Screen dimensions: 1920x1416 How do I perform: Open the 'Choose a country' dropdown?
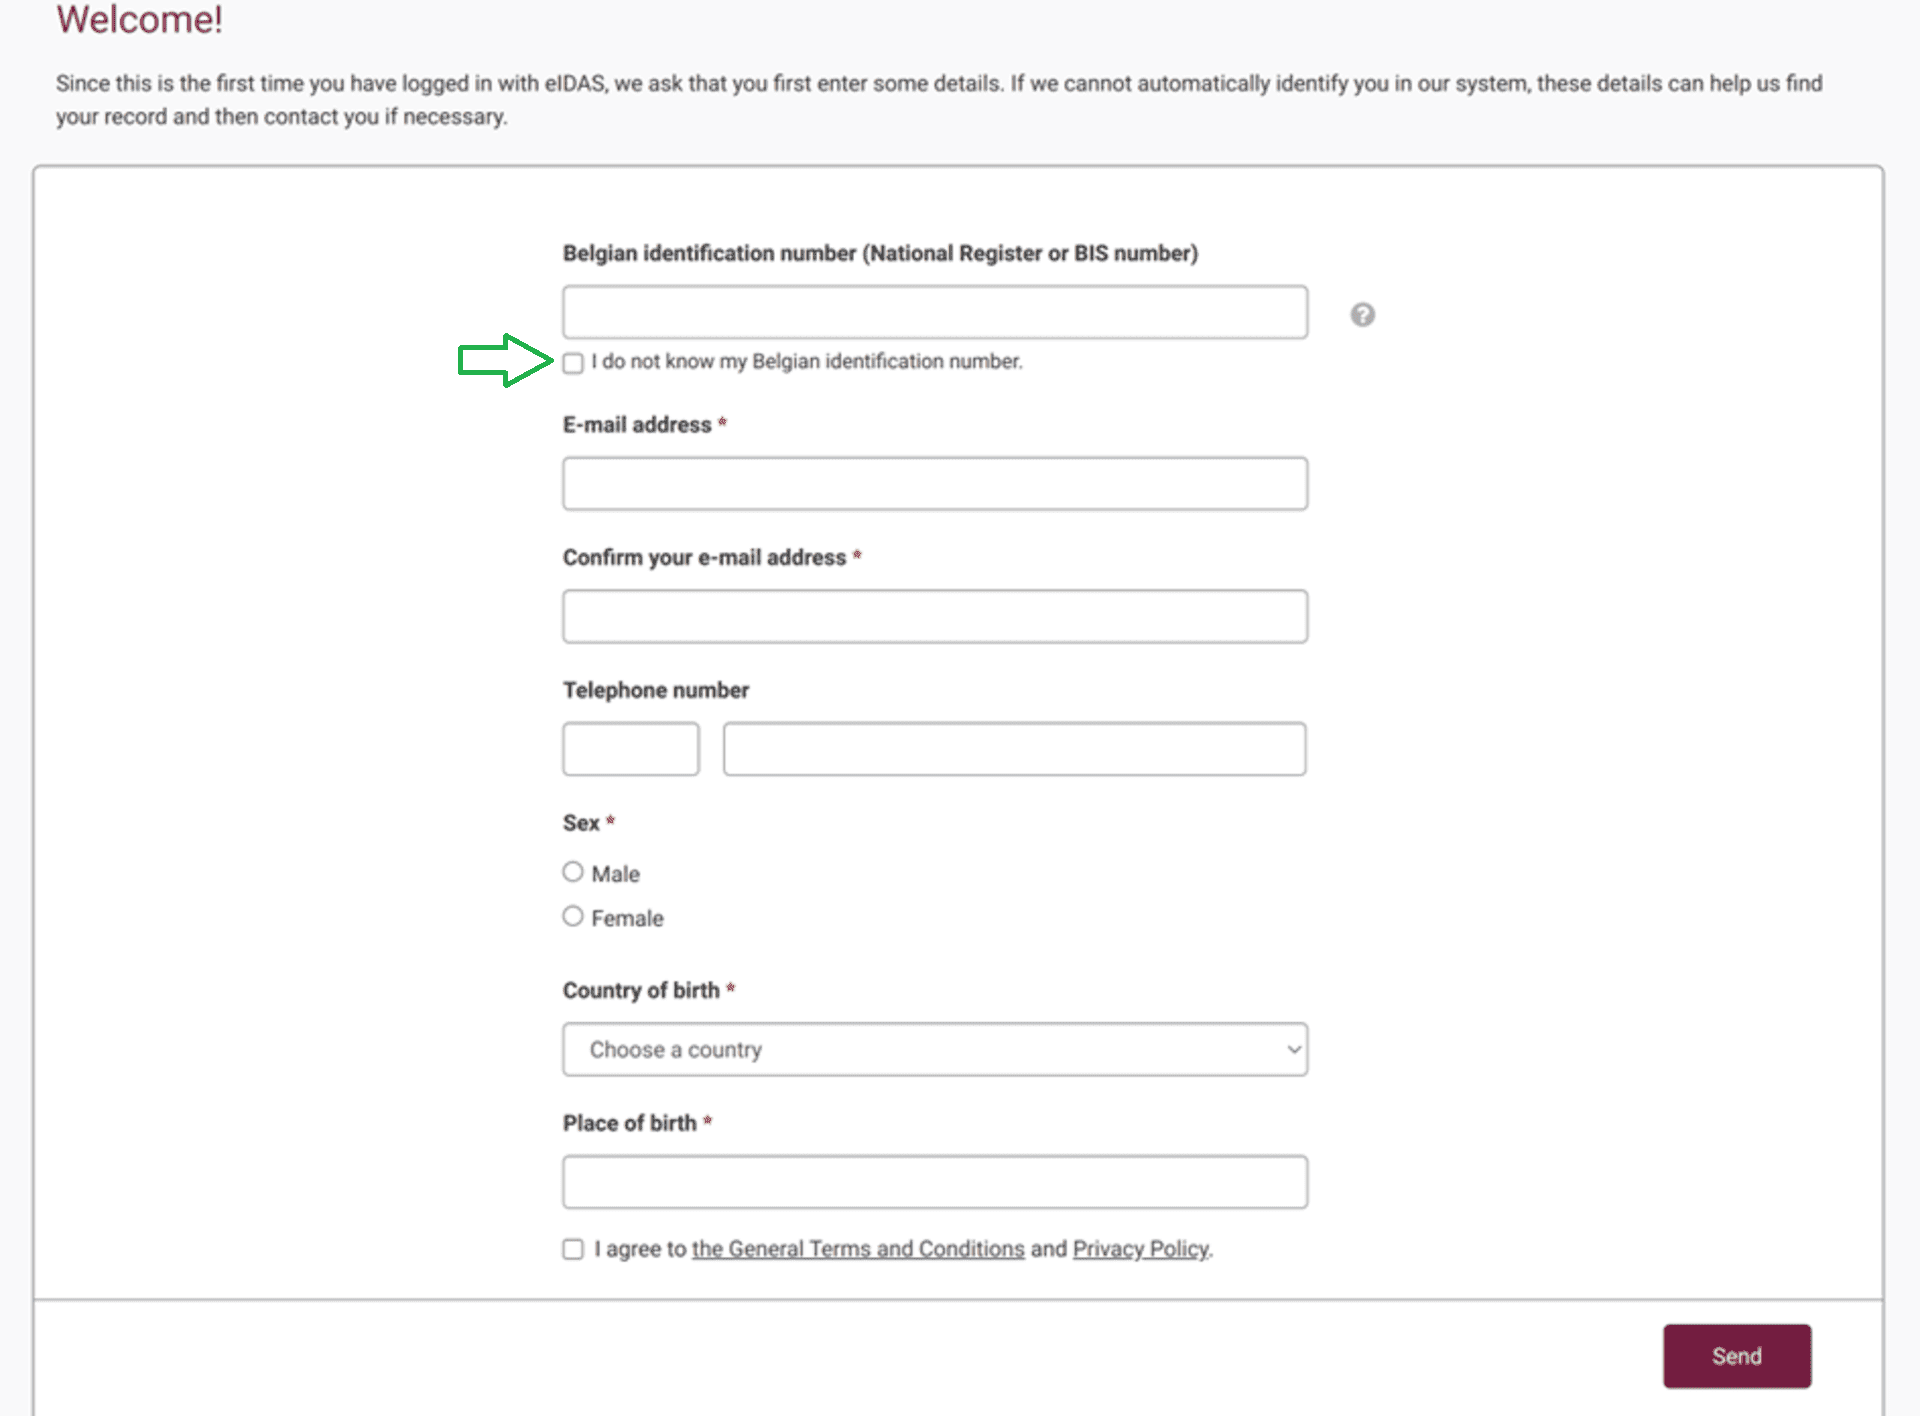tap(934, 1049)
